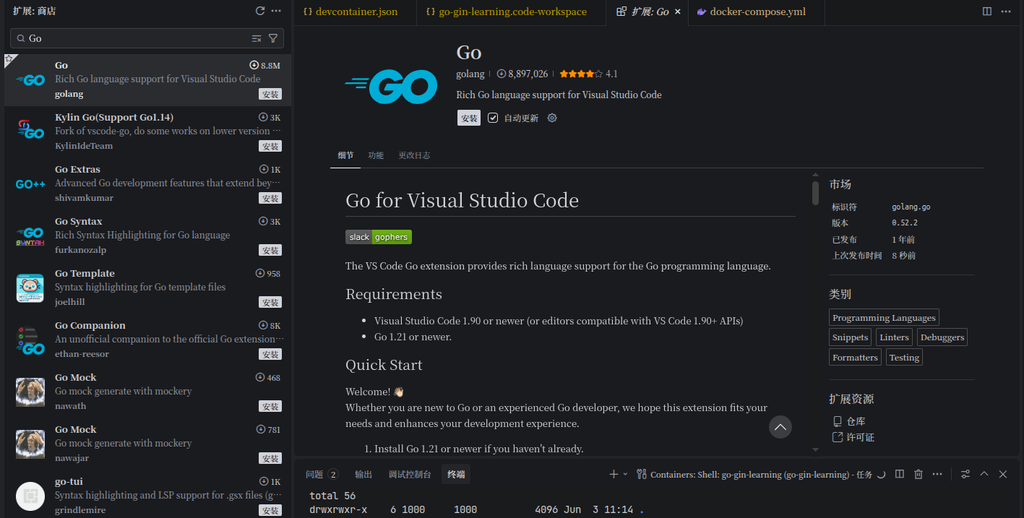Click the version 0.52.2 value
Viewport: 1024px width, 518px height.
click(x=904, y=223)
